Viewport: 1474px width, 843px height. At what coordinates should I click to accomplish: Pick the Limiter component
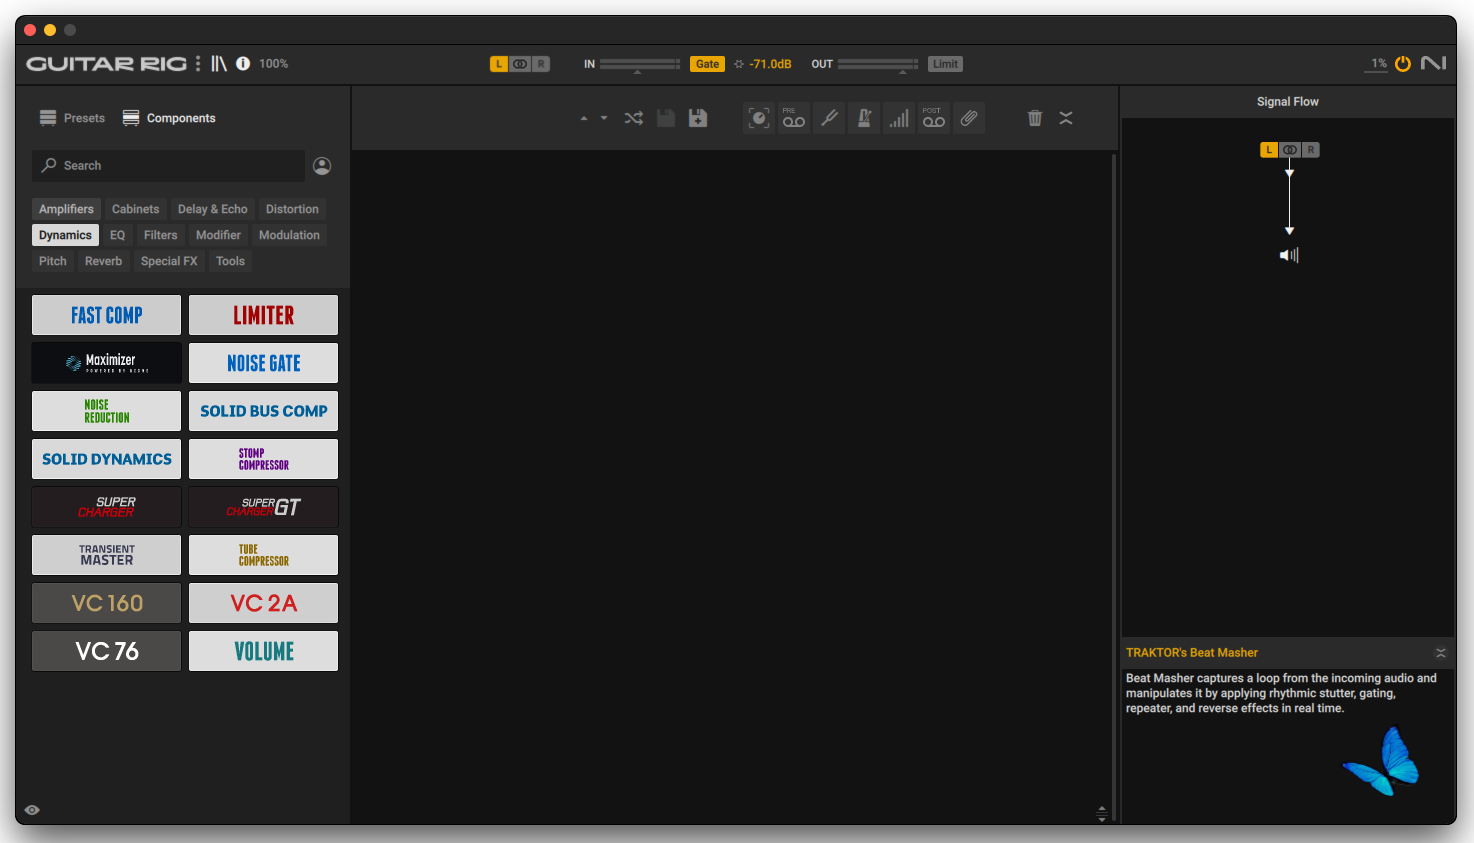point(264,315)
